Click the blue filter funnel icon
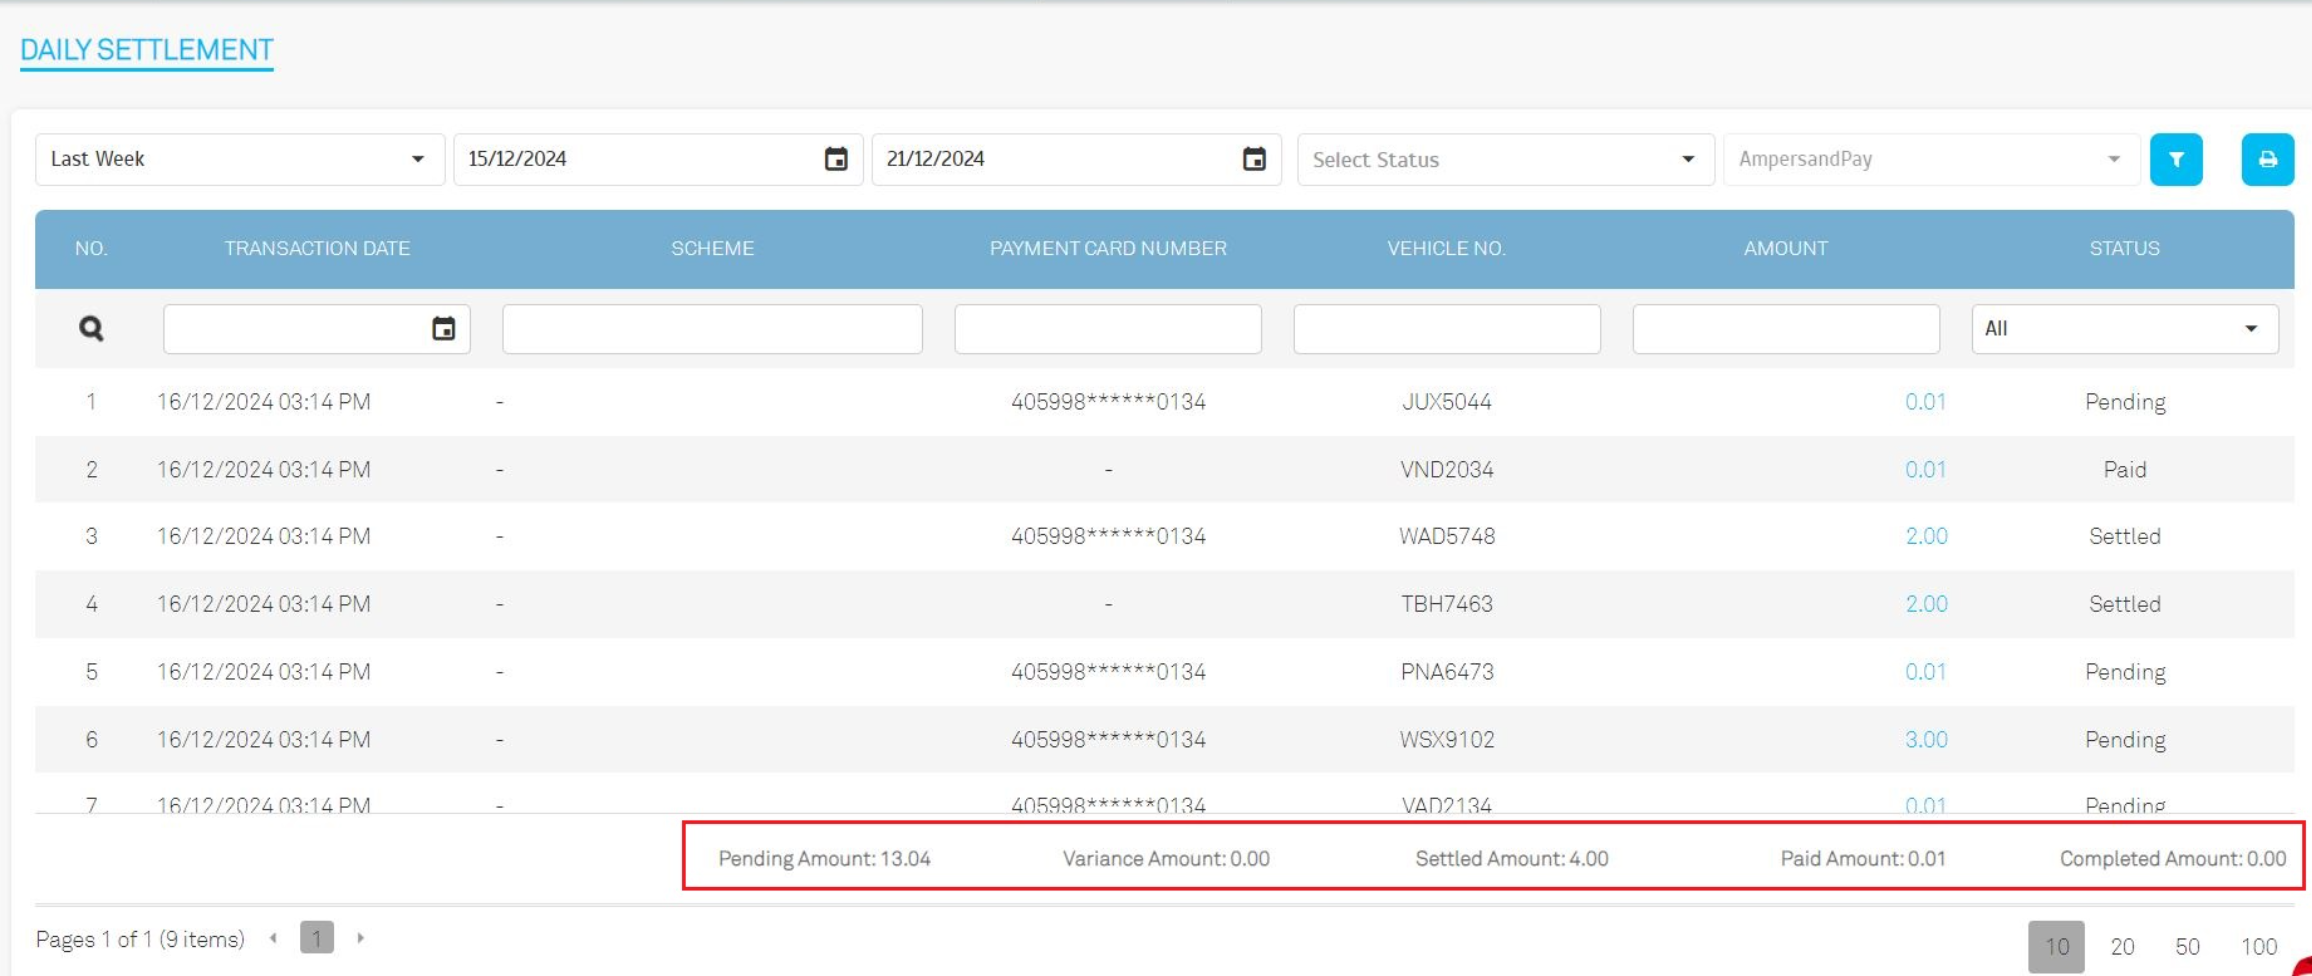 (2175, 160)
